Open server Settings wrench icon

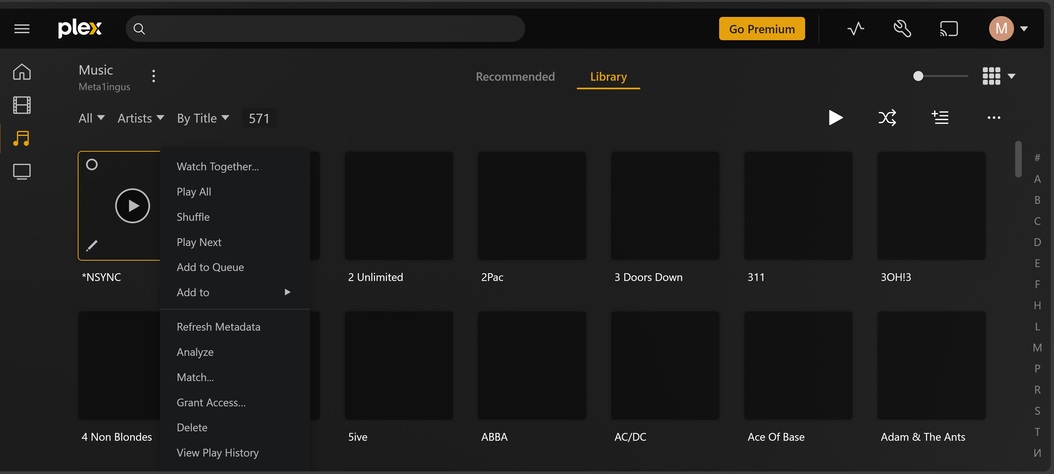[x=901, y=29]
